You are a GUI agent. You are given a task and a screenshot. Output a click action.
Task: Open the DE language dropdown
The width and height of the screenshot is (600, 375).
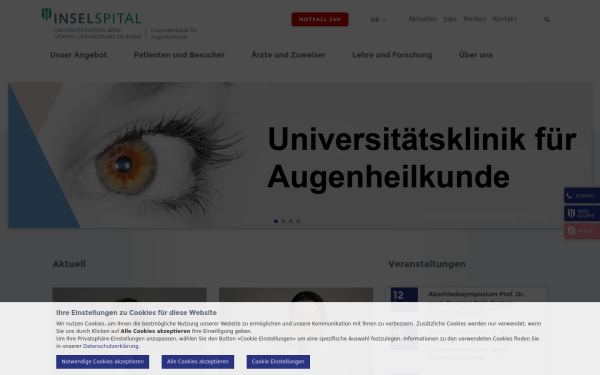click(x=378, y=20)
